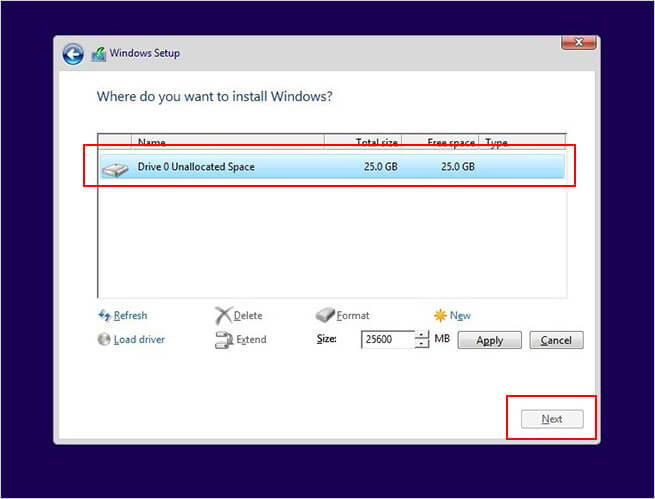Sort by the Total size column header

(363, 142)
